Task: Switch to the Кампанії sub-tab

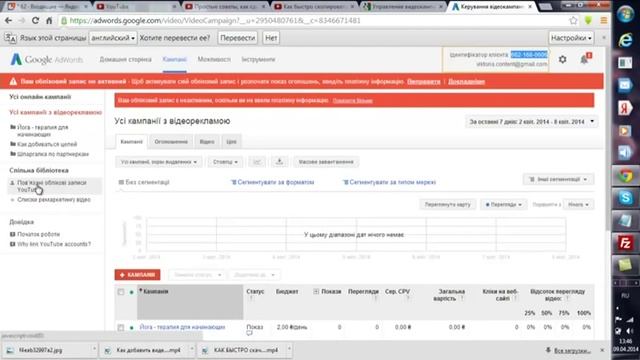Action: pos(131,142)
